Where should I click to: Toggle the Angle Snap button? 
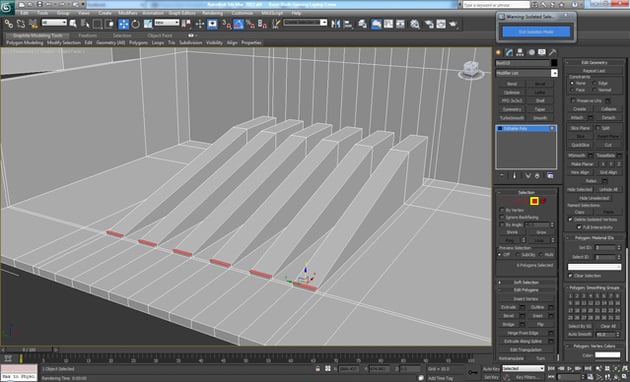(x=239, y=24)
